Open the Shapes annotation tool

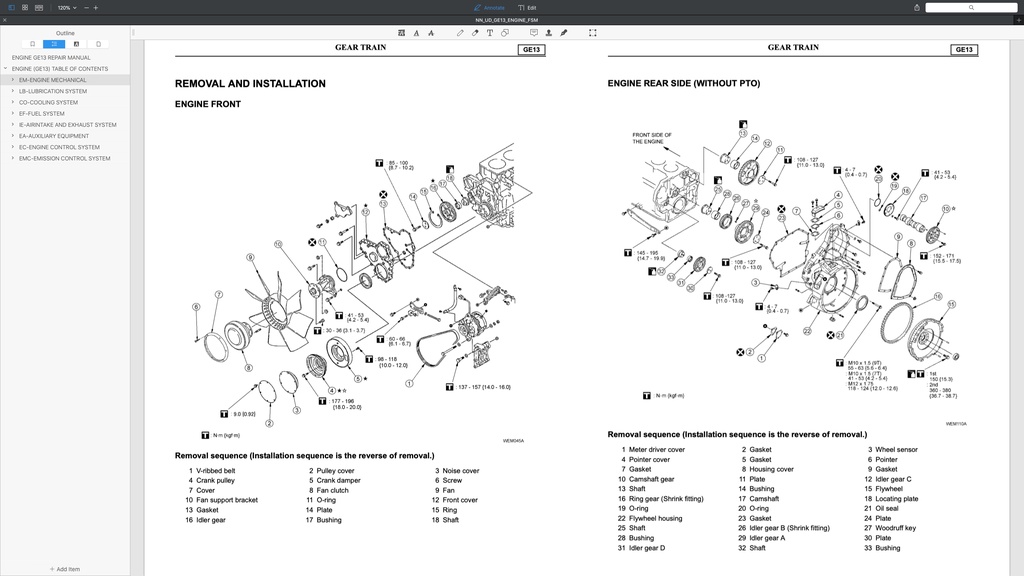pyautogui.click(x=504, y=32)
